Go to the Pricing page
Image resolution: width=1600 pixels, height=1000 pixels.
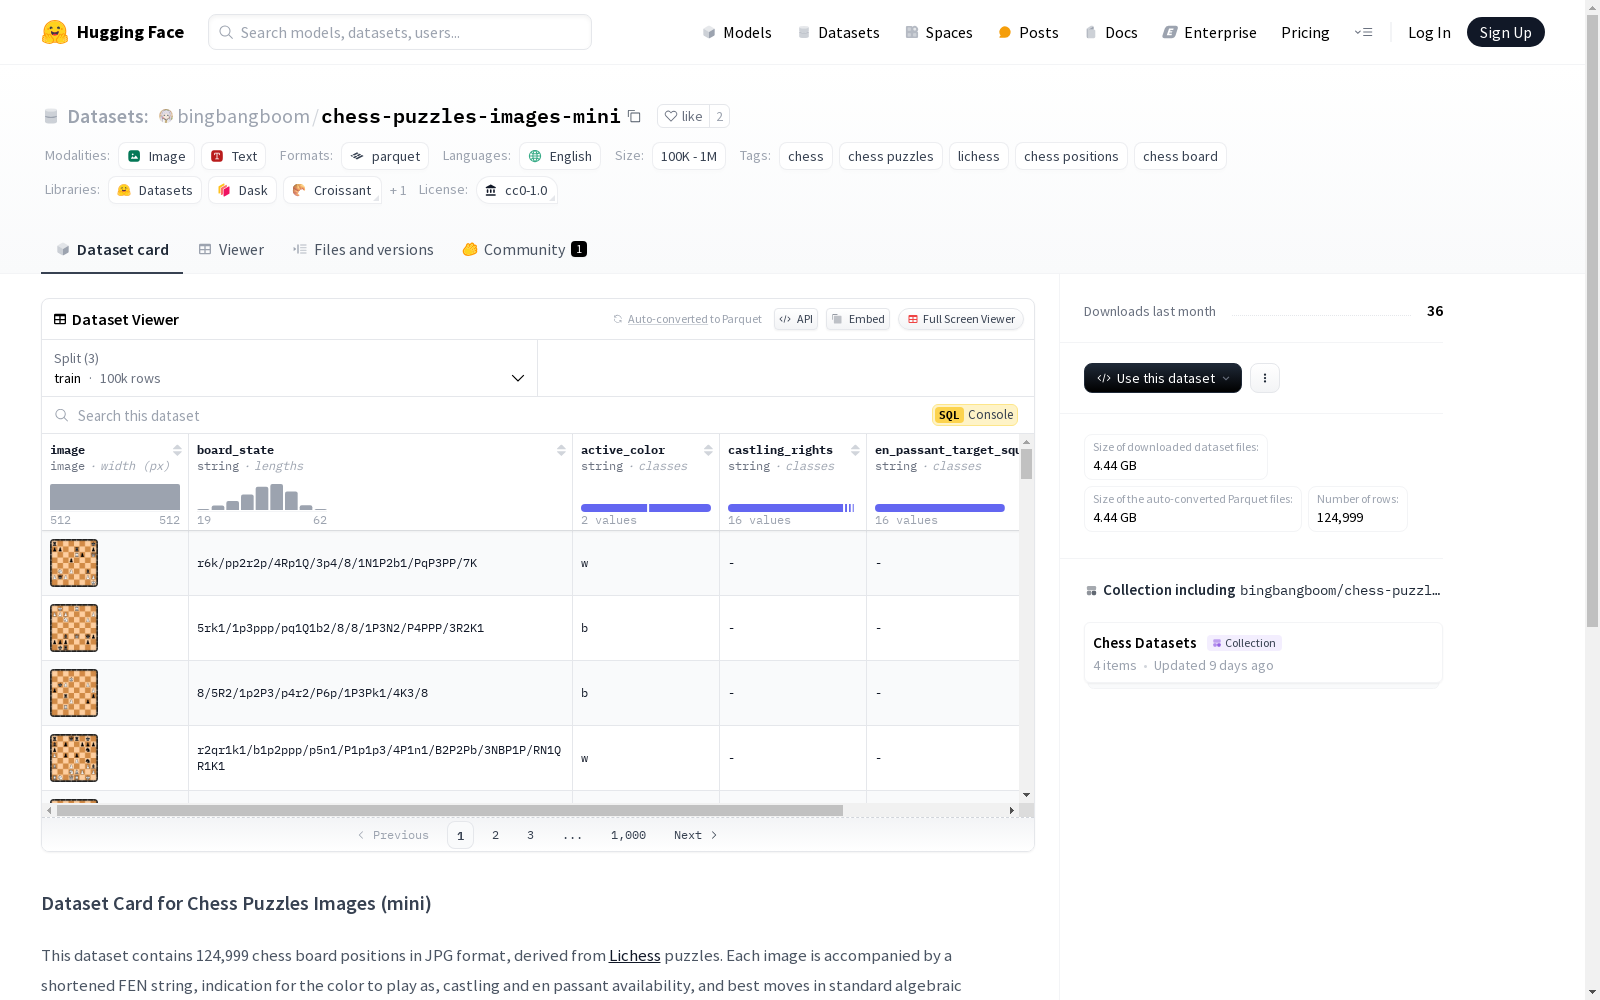[x=1305, y=32]
